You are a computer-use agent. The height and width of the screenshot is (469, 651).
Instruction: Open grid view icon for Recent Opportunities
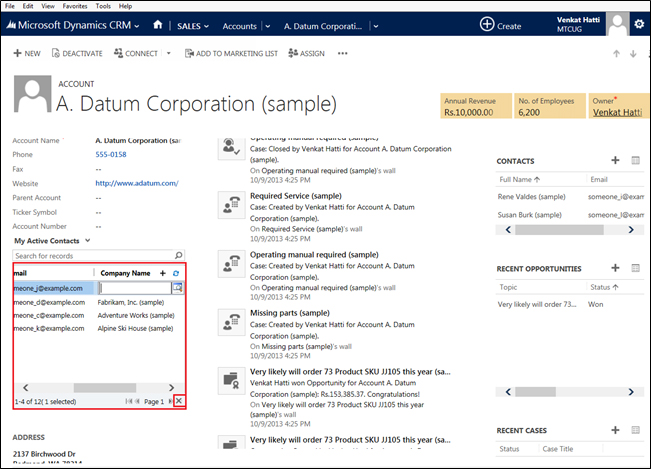(635, 268)
